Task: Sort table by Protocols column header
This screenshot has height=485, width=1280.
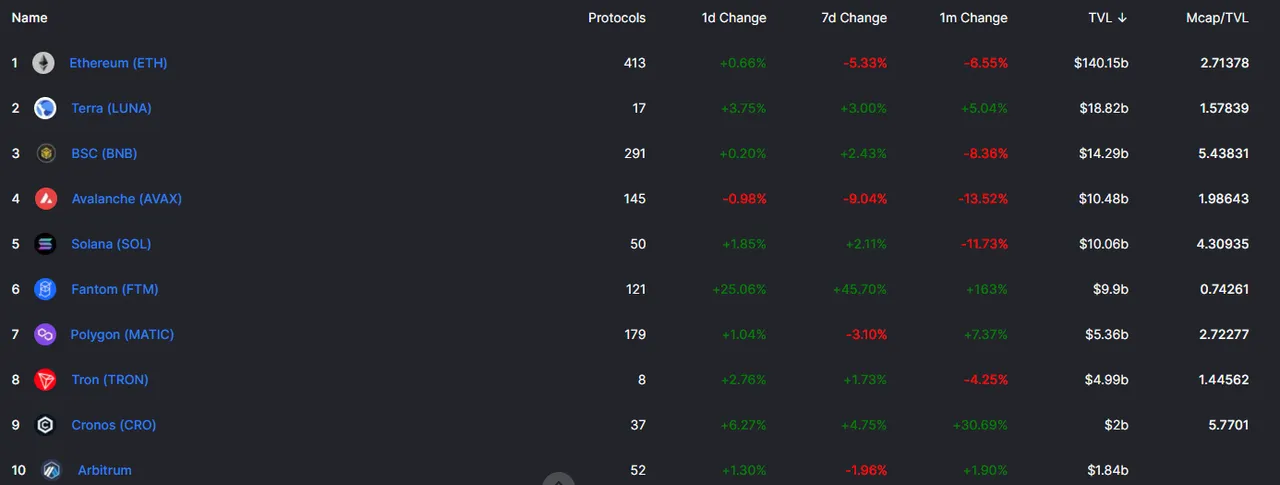Action: (x=617, y=18)
